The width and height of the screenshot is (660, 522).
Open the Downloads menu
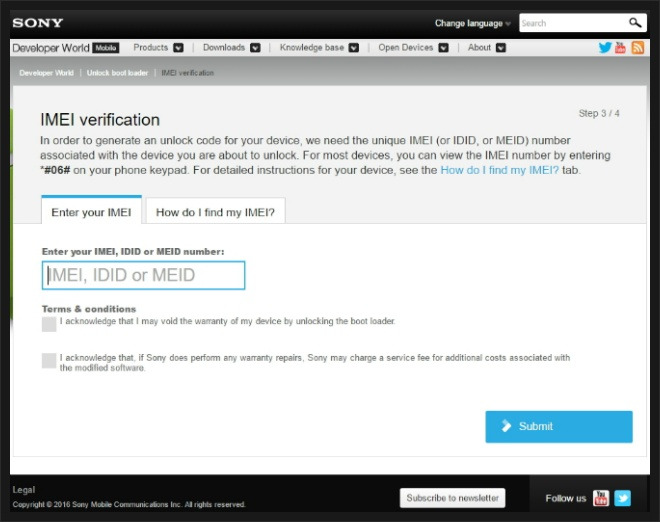tap(224, 48)
